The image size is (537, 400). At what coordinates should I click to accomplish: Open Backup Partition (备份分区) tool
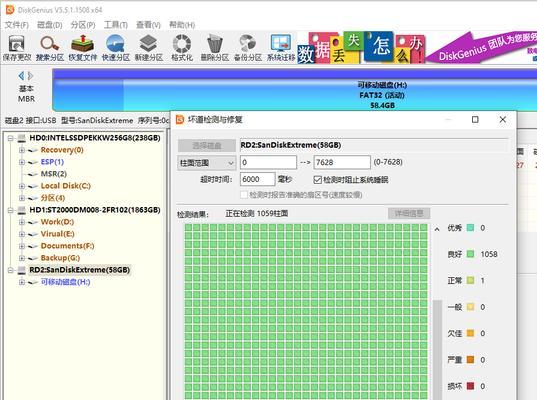tap(248, 48)
